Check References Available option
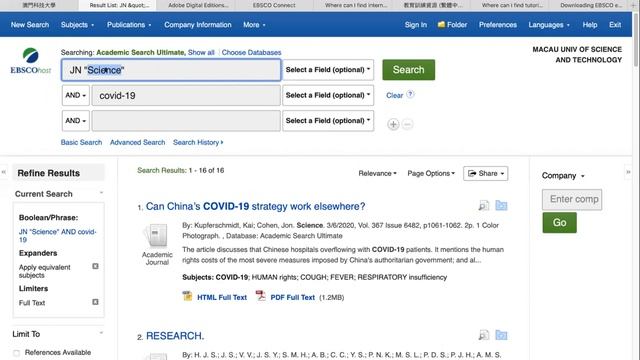Image resolution: width=640 pixels, height=360 pixels. tap(16, 353)
